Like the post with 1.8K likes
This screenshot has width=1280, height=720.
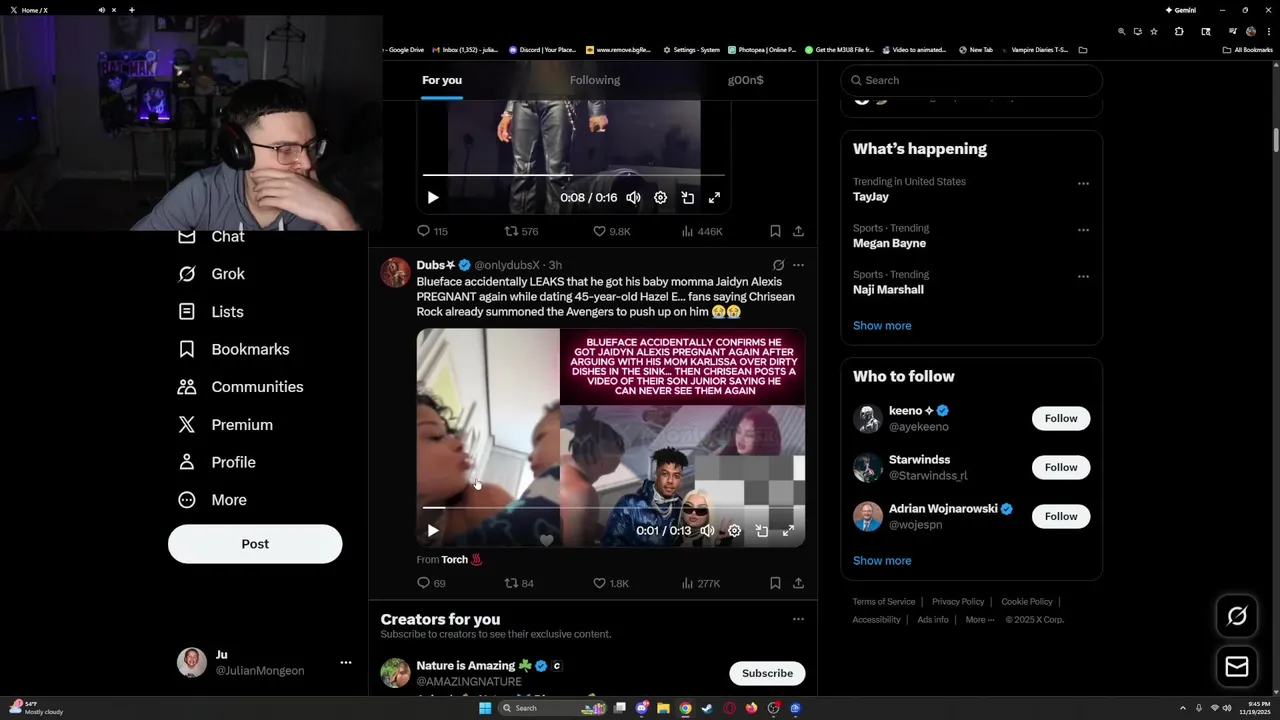pos(610,583)
